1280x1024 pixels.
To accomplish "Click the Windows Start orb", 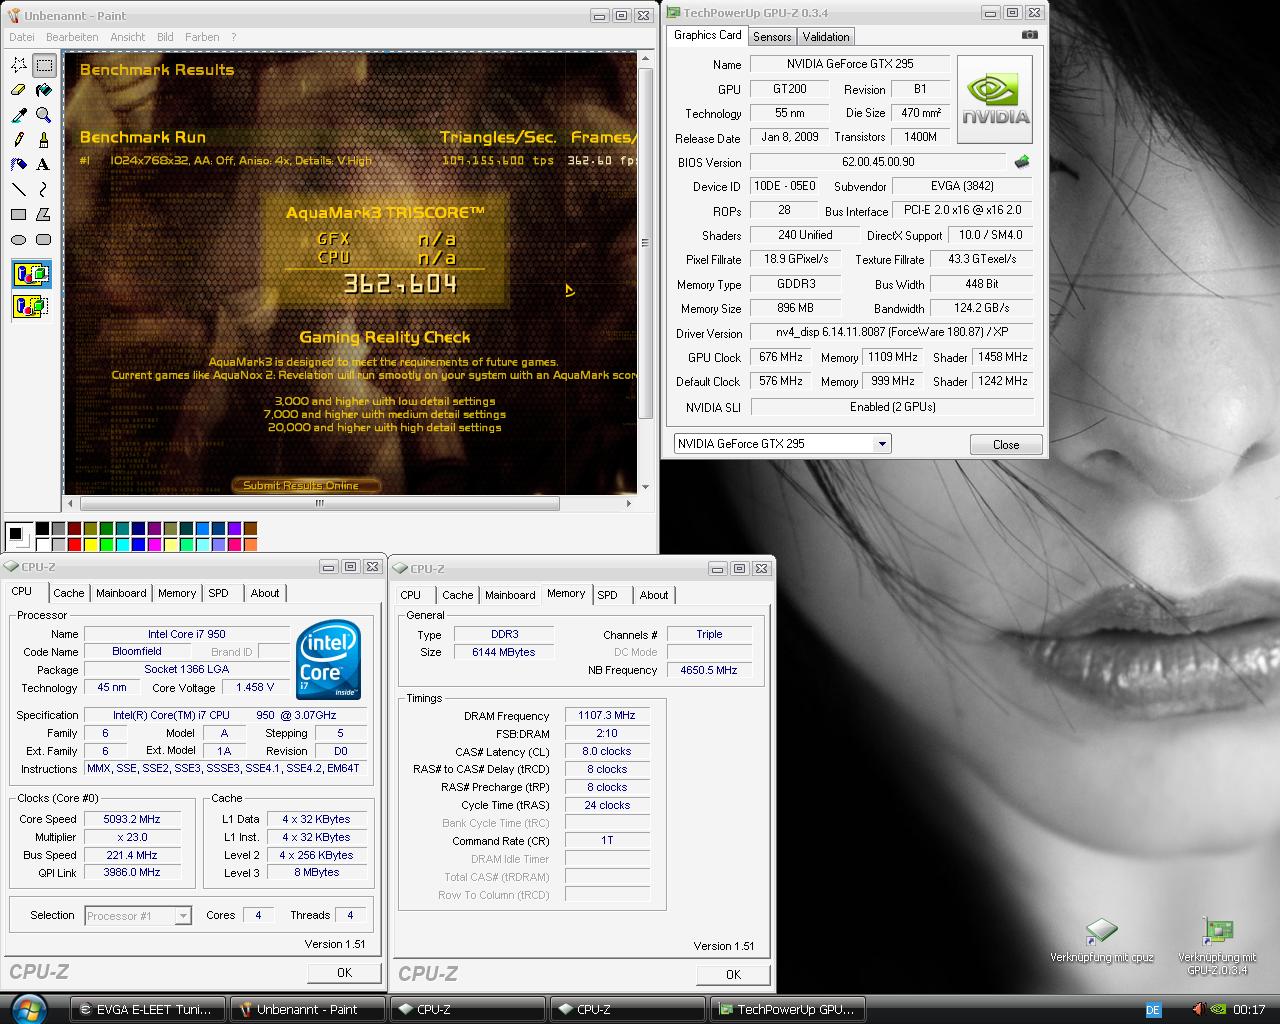I will point(27,1008).
